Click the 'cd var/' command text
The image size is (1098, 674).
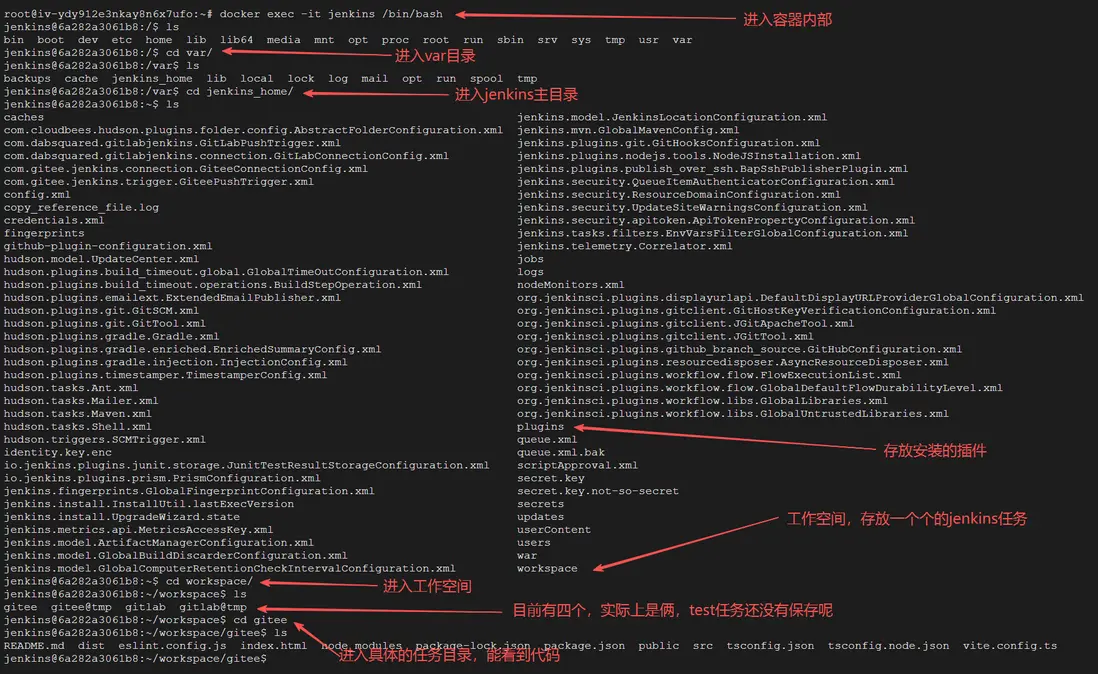click(189, 52)
